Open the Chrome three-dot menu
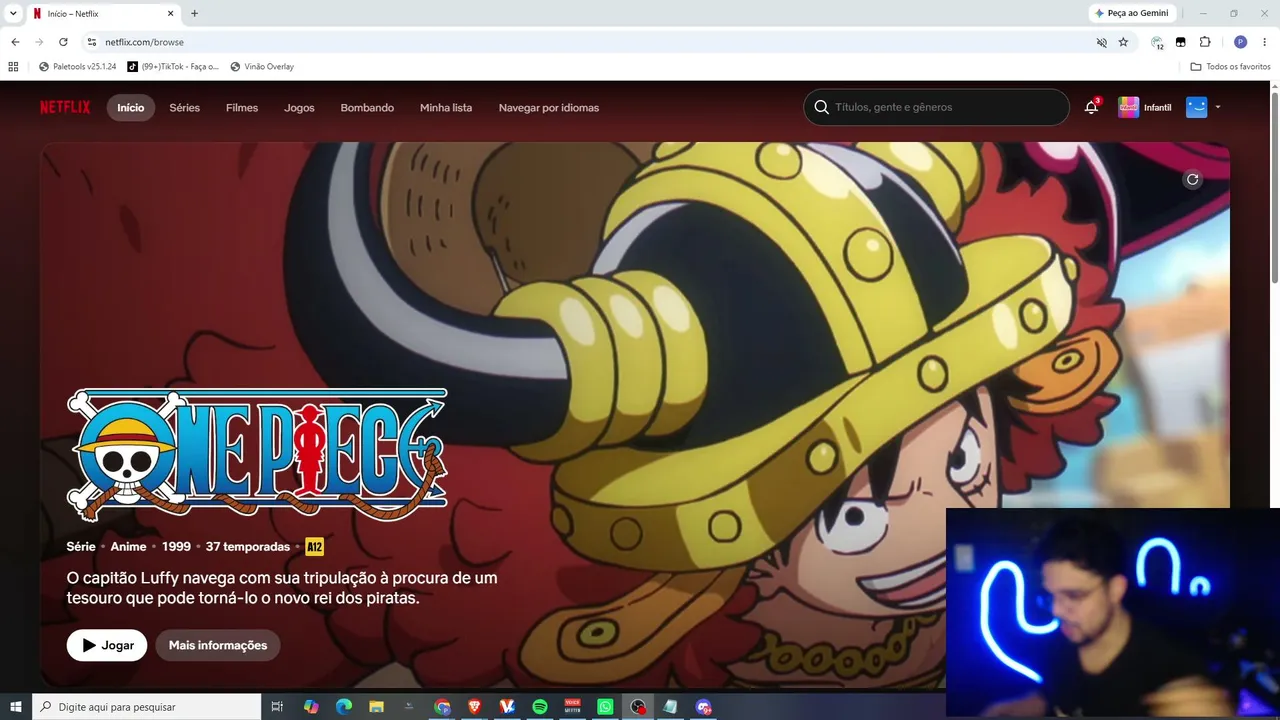This screenshot has height=720, width=1280. [x=1264, y=42]
